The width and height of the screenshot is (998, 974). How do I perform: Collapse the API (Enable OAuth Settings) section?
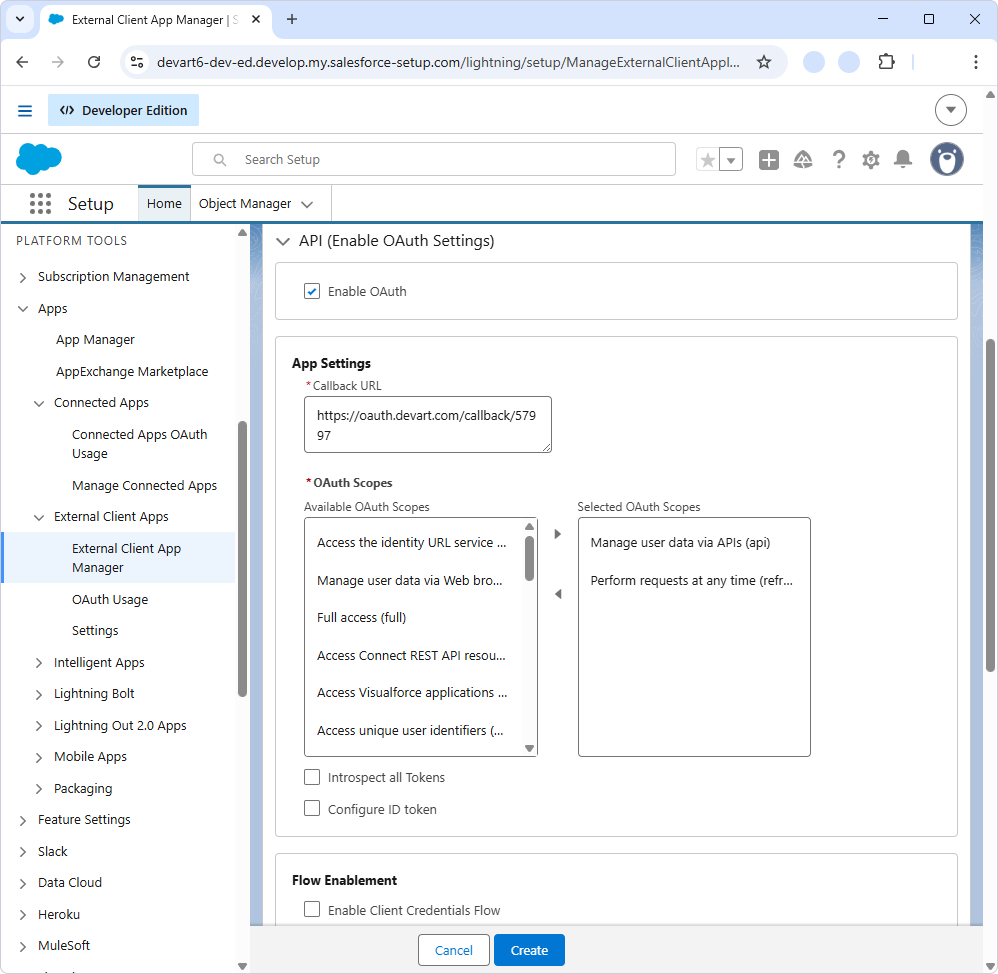[283, 241]
